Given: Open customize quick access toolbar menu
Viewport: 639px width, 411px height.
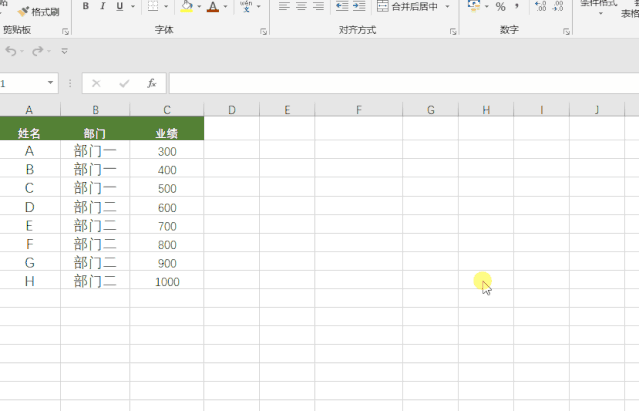Looking at the screenshot, I should click(64, 51).
